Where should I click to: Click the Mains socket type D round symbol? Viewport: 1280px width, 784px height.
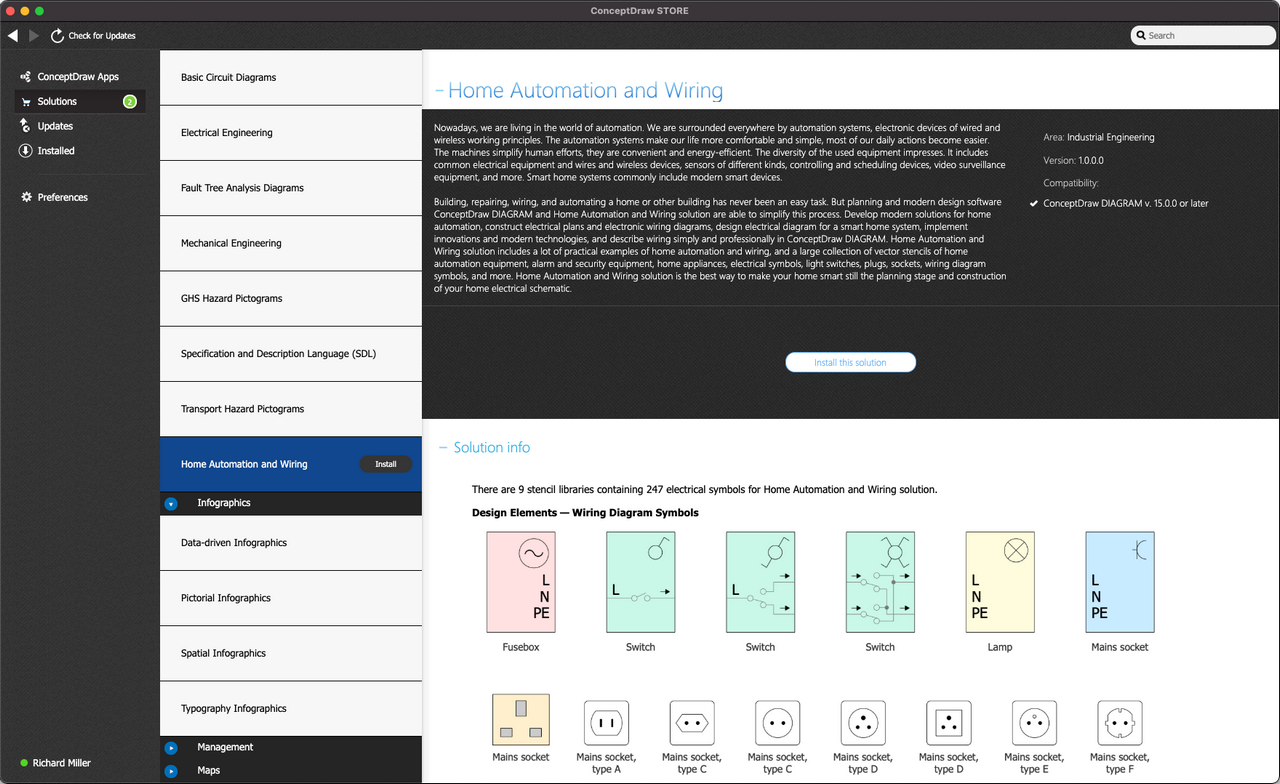tap(863, 722)
